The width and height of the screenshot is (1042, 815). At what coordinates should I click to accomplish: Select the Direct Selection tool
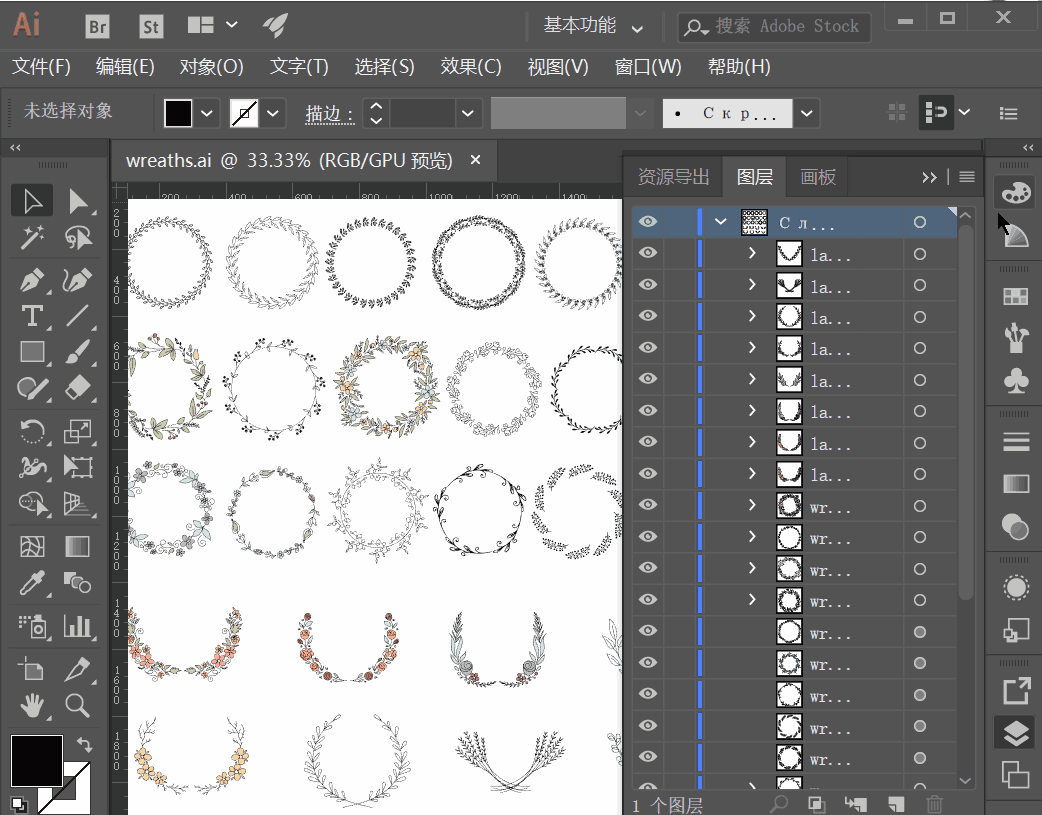pos(78,201)
